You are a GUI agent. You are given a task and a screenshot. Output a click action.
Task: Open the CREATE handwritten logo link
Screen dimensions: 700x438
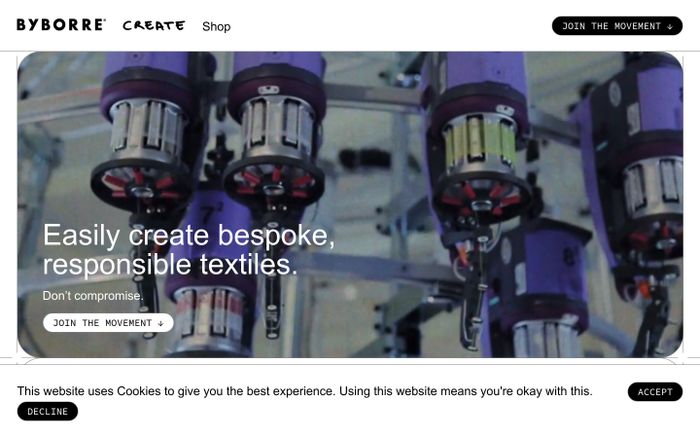coord(154,26)
